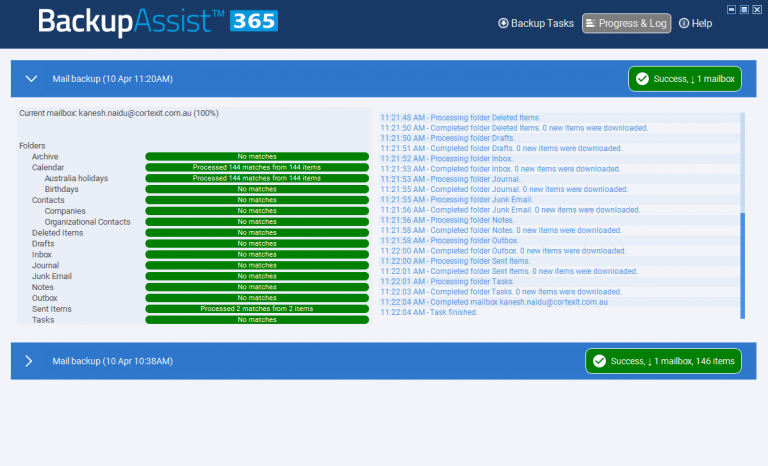Minimize the BackupAssist window

[731, 8]
